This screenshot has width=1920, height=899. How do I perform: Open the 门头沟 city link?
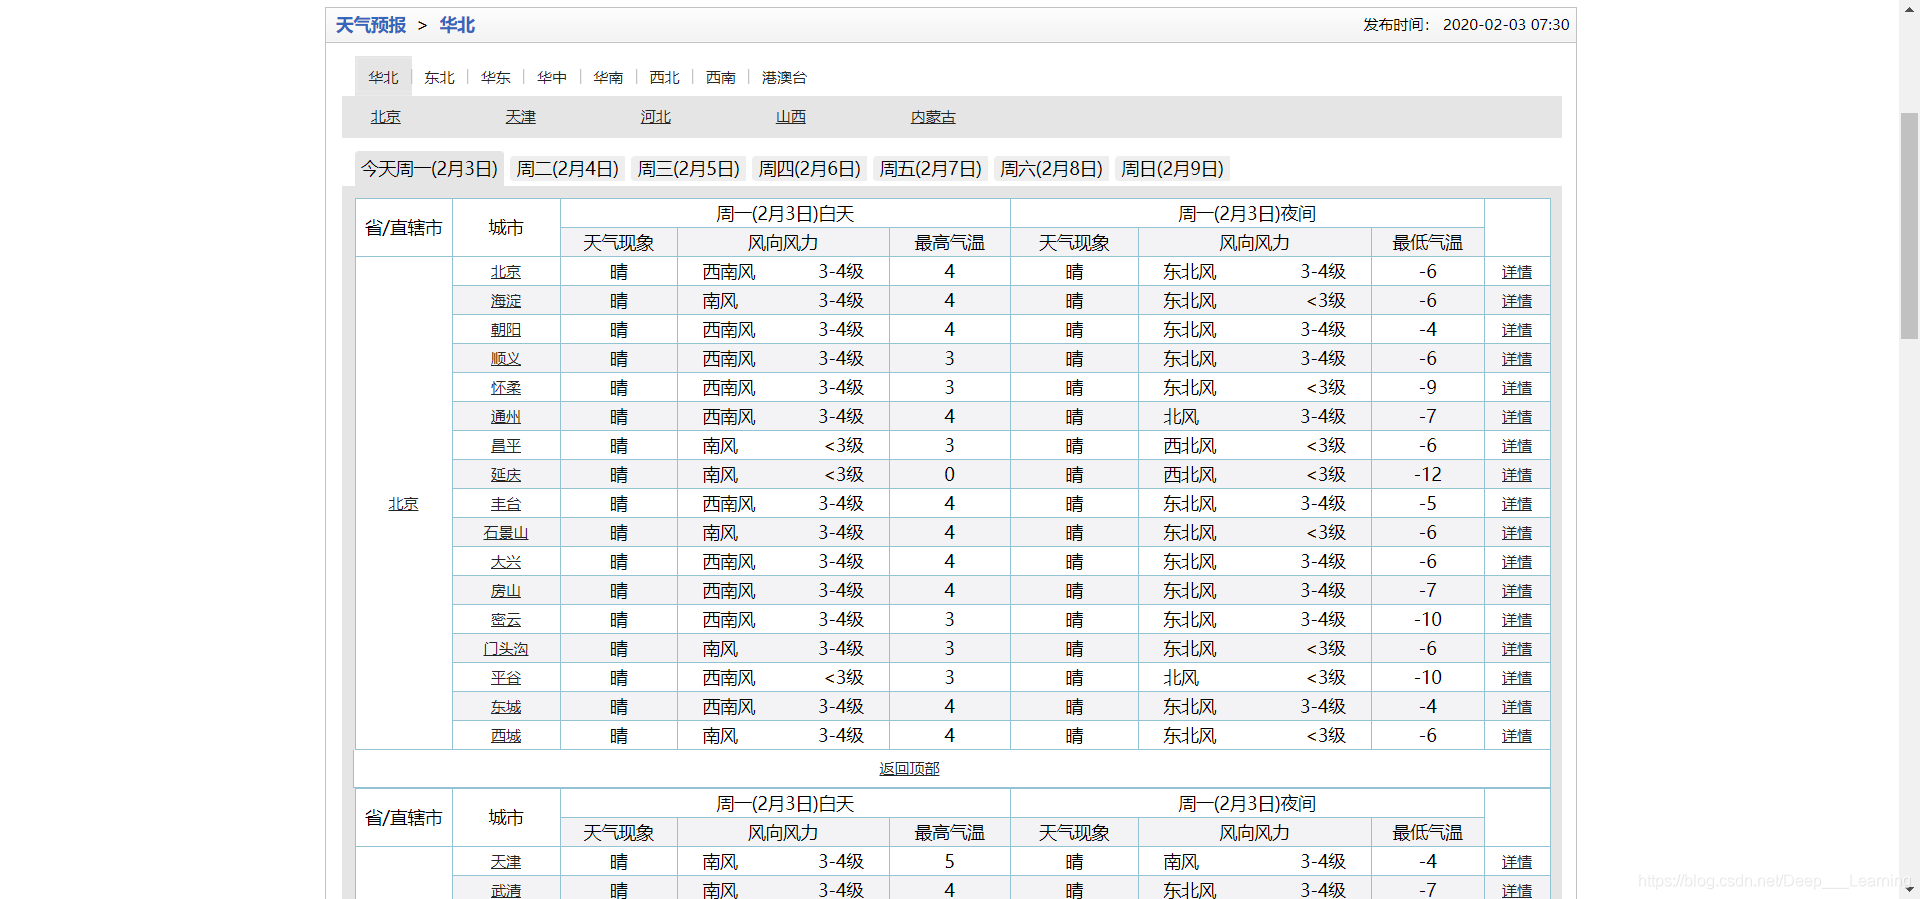[506, 649]
